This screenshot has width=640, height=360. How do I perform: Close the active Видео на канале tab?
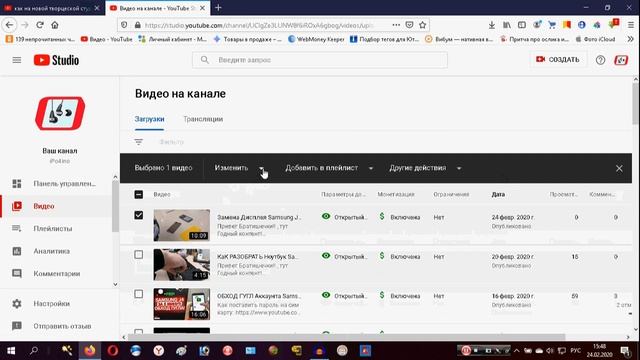202,8
